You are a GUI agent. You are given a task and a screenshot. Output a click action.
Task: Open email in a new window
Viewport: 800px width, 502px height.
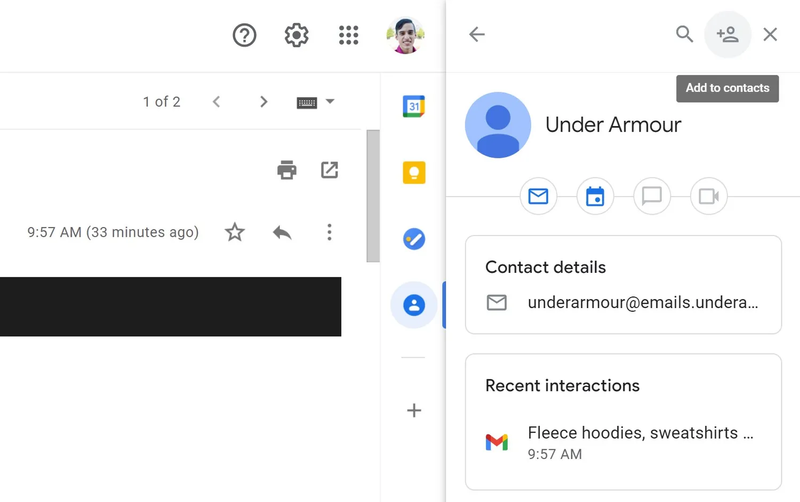(330, 170)
